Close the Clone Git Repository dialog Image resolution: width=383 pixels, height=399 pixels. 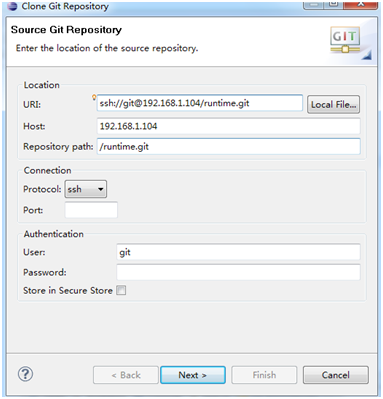361,4
